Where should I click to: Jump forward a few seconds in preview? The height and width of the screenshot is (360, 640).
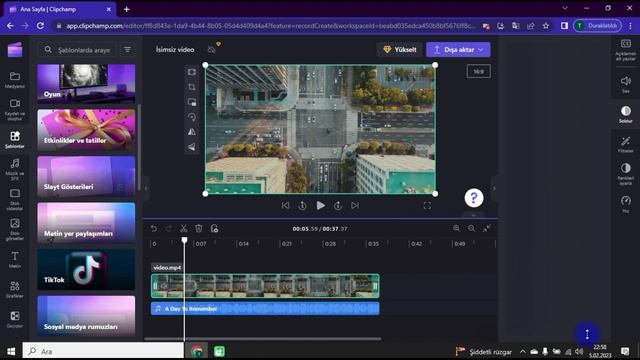(338, 206)
